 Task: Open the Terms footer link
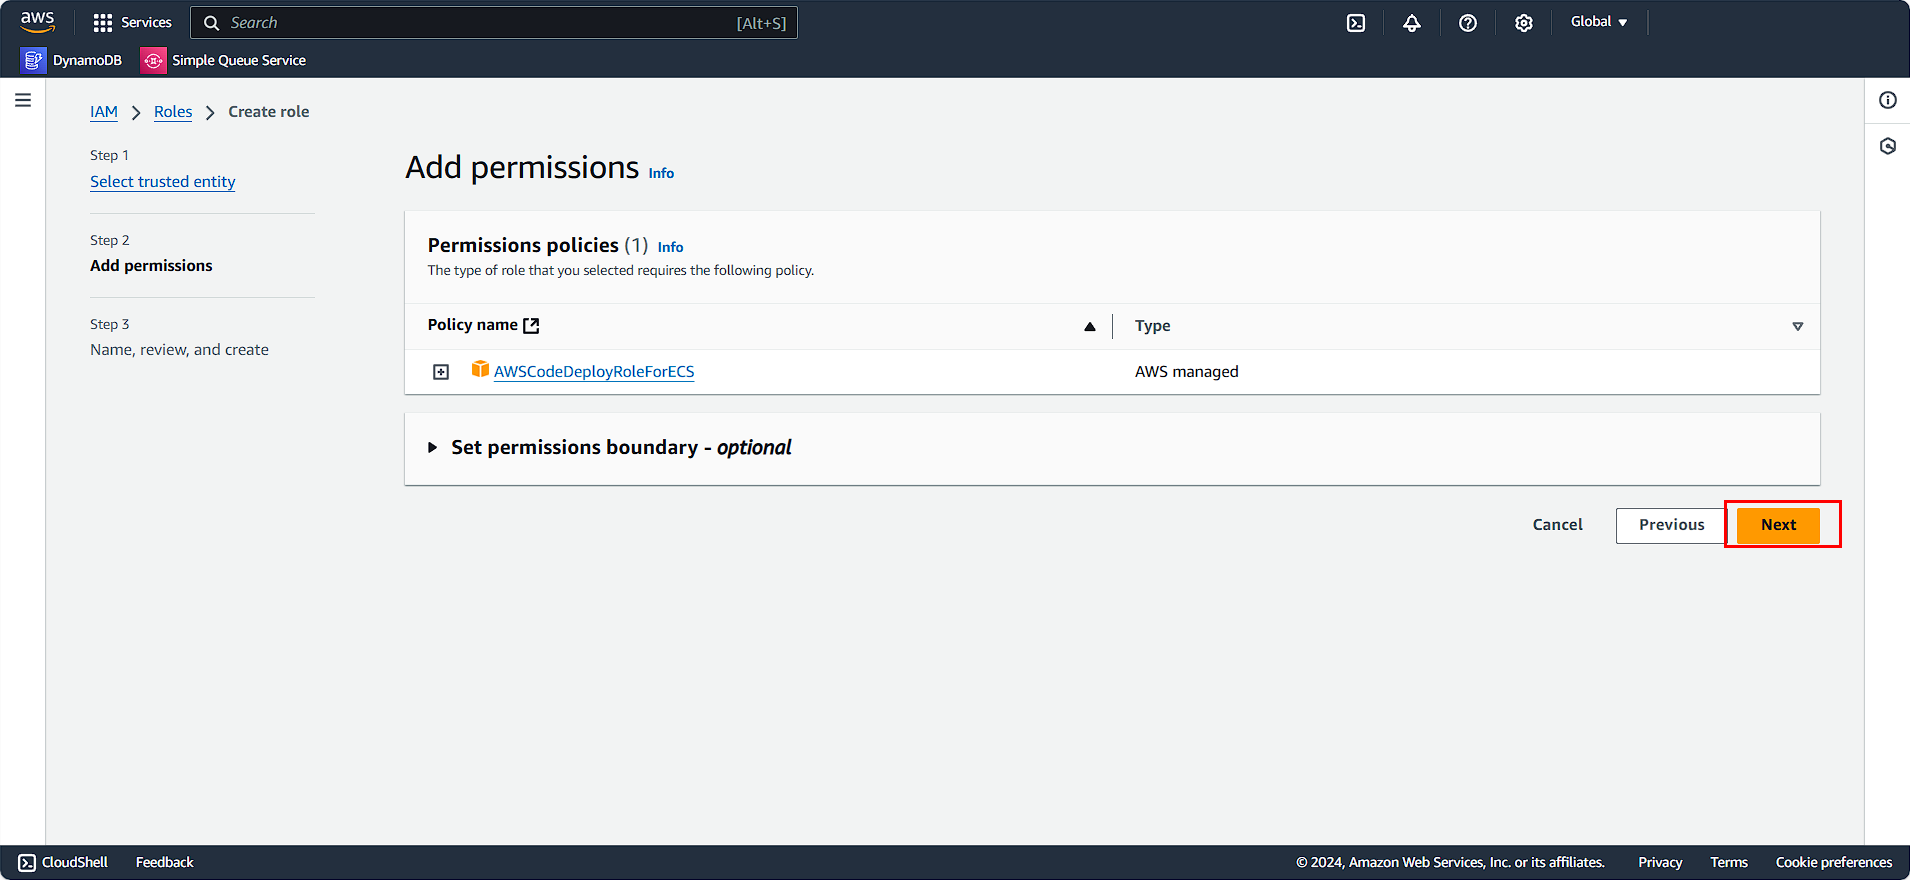(1729, 862)
